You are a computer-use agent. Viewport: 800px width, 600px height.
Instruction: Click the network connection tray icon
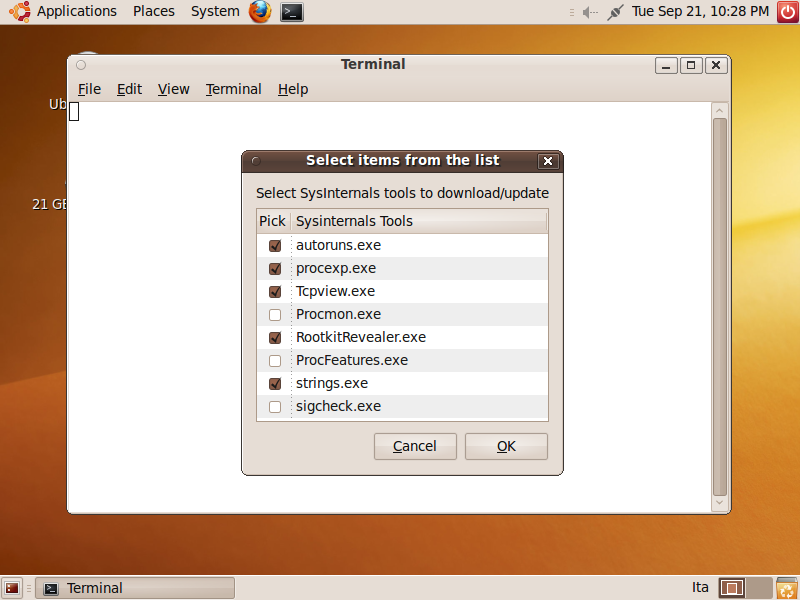[x=615, y=12]
